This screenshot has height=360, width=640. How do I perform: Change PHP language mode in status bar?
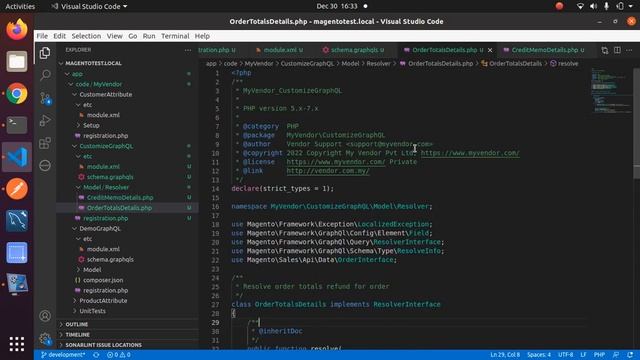(599, 355)
